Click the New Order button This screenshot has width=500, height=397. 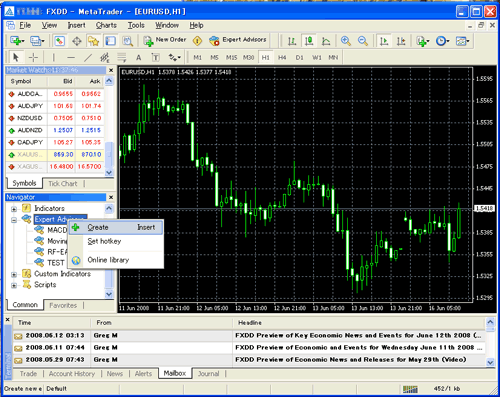click(x=165, y=40)
